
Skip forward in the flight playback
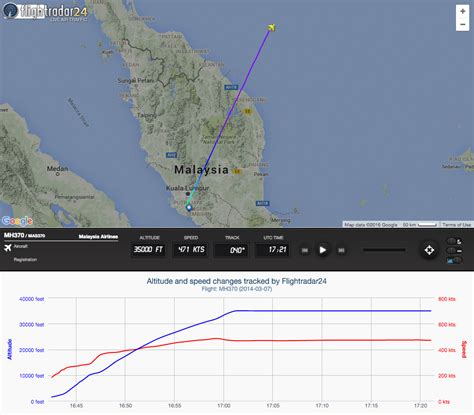tap(341, 250)
